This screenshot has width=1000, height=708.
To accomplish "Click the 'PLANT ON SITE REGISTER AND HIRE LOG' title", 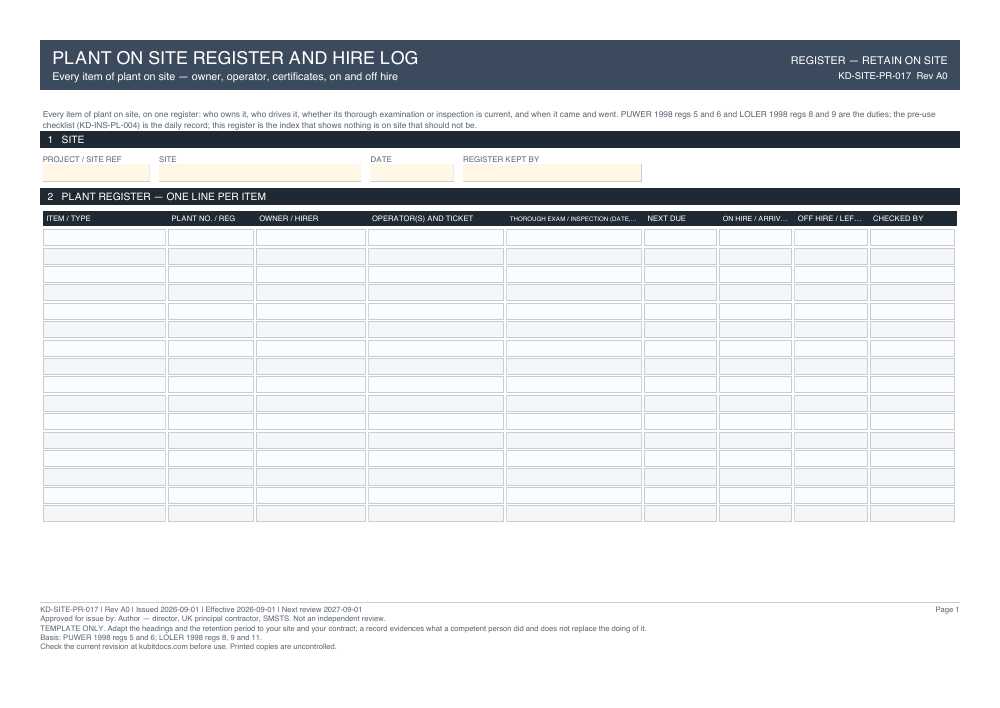I will pyautogui.click(x=235, y=58).
